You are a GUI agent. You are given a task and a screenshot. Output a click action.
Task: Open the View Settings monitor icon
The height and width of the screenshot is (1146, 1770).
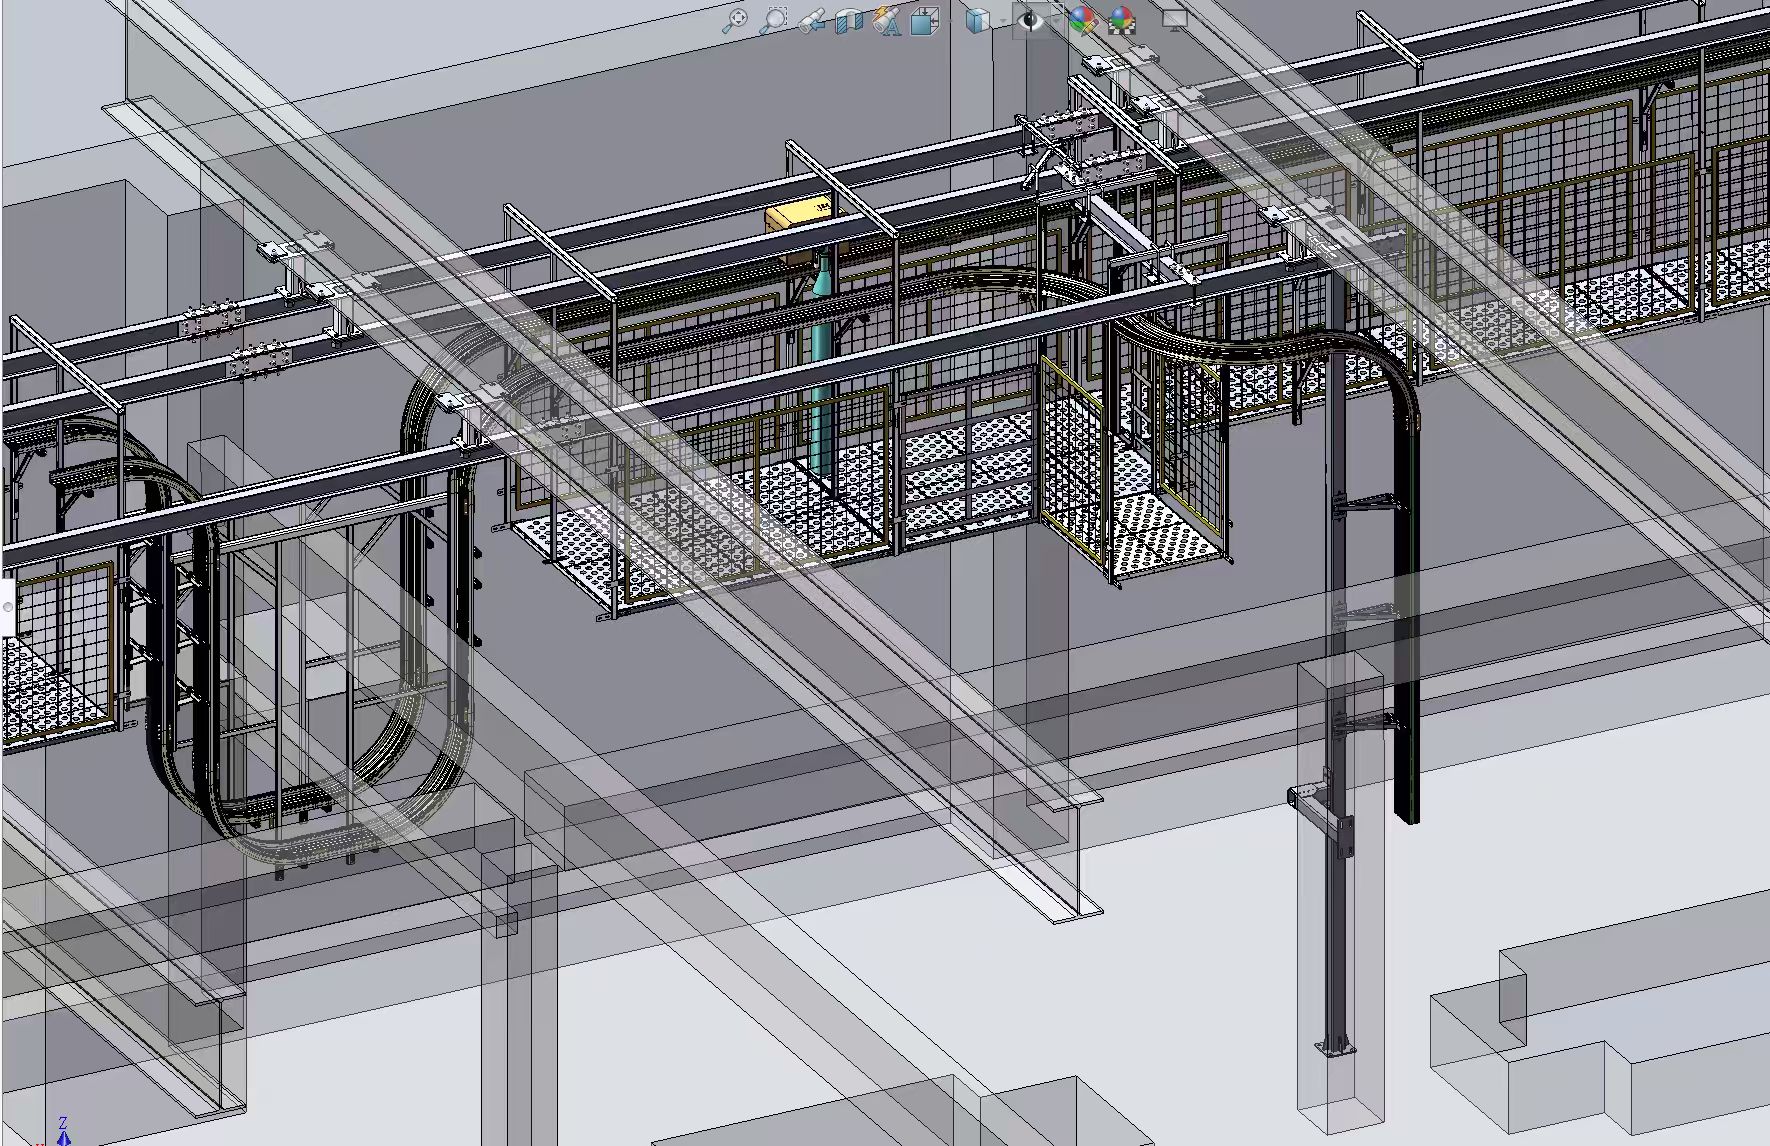coord(1174,20)
